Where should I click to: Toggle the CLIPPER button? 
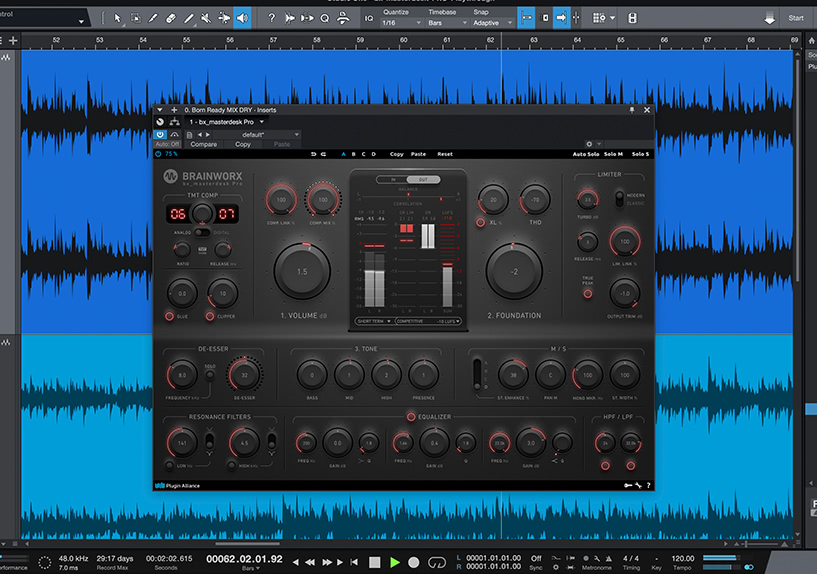coord(210,316)
